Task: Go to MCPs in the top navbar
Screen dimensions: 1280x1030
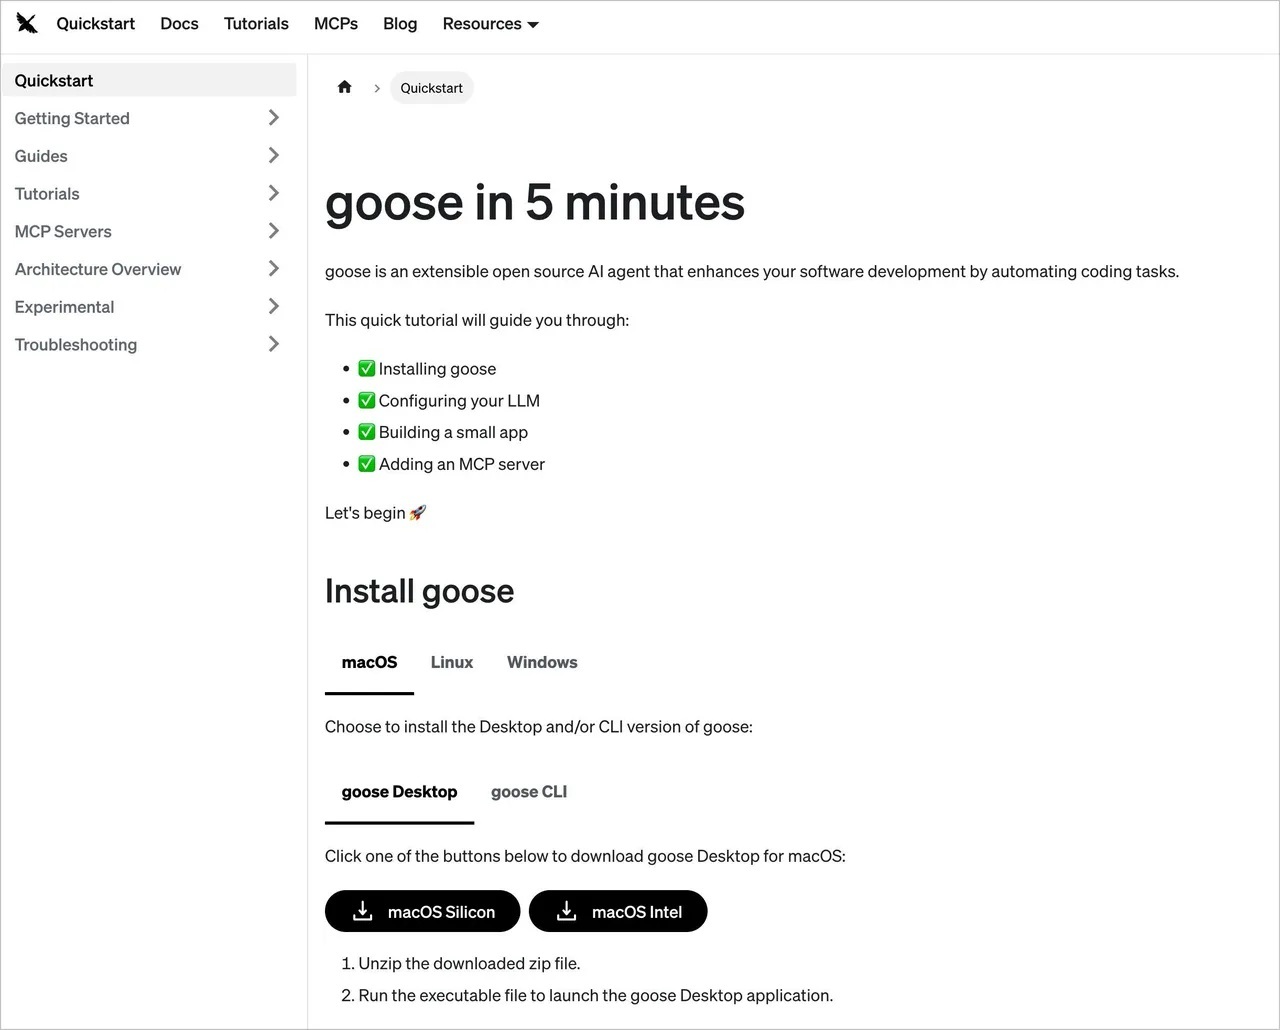Action: (x=336, y=24)
